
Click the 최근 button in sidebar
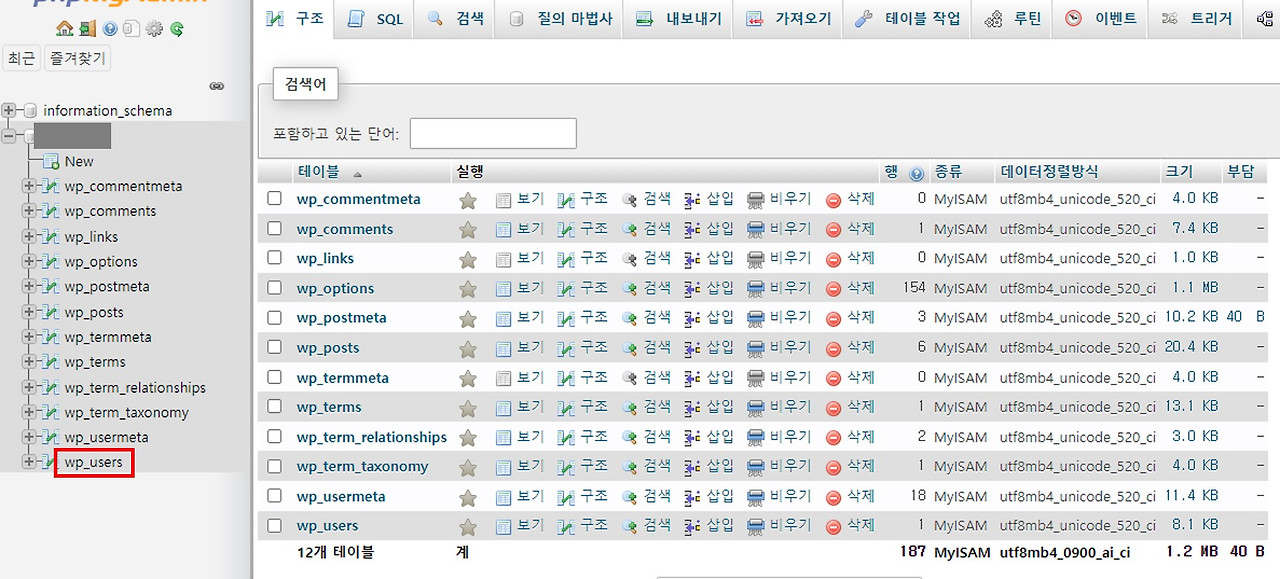click(x=21, y=59)
